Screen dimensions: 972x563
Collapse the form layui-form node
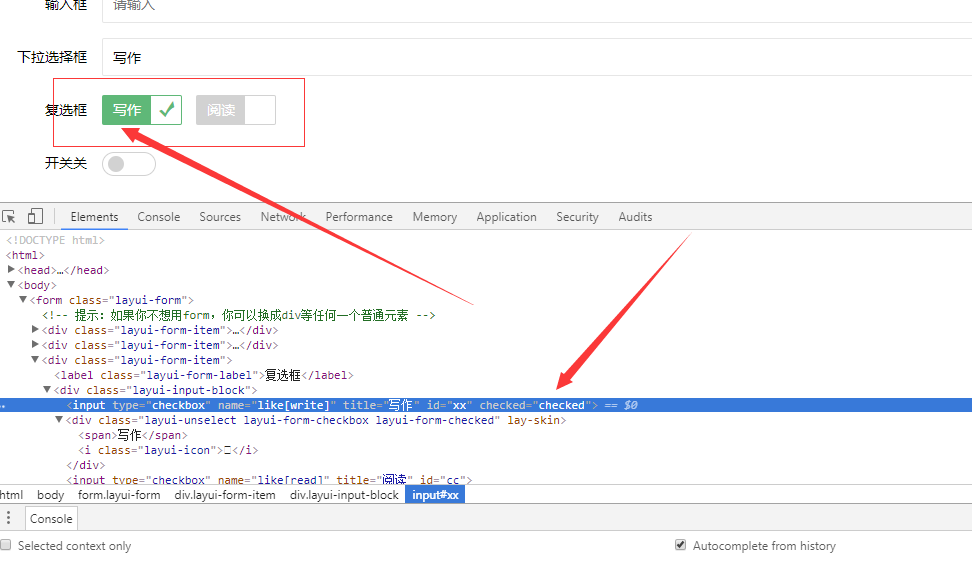point(23,299)
